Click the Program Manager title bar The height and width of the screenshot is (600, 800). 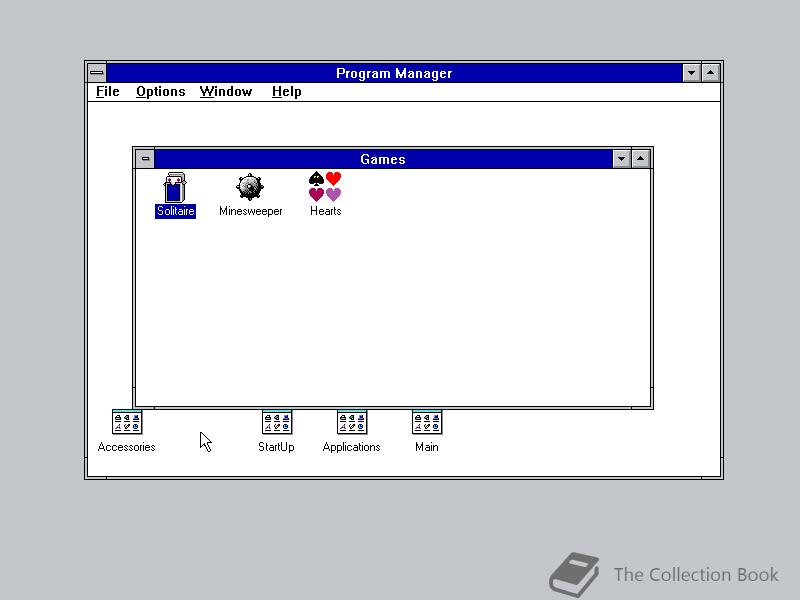pyautogui.click(x=394, y=73)
